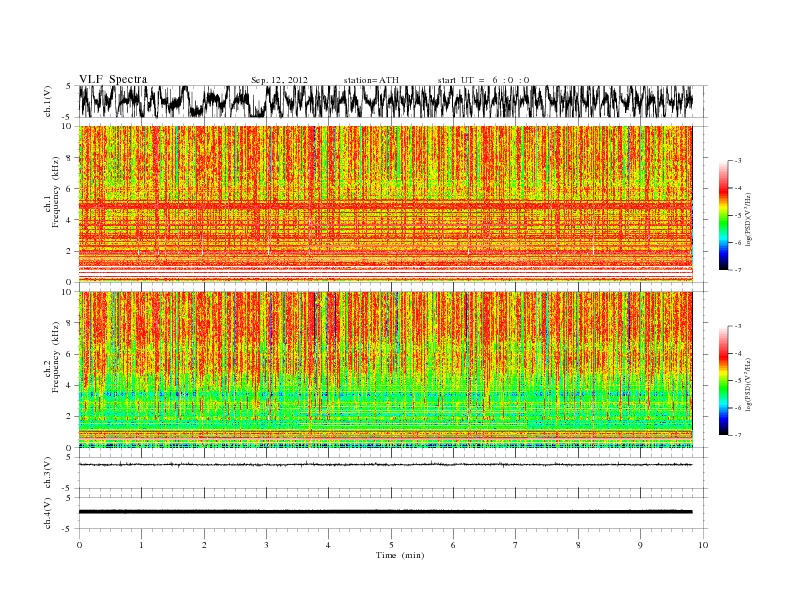The image size is (792, 612).
Task: Click time-axis tick label '7'
Action: [x=516, y=545]
